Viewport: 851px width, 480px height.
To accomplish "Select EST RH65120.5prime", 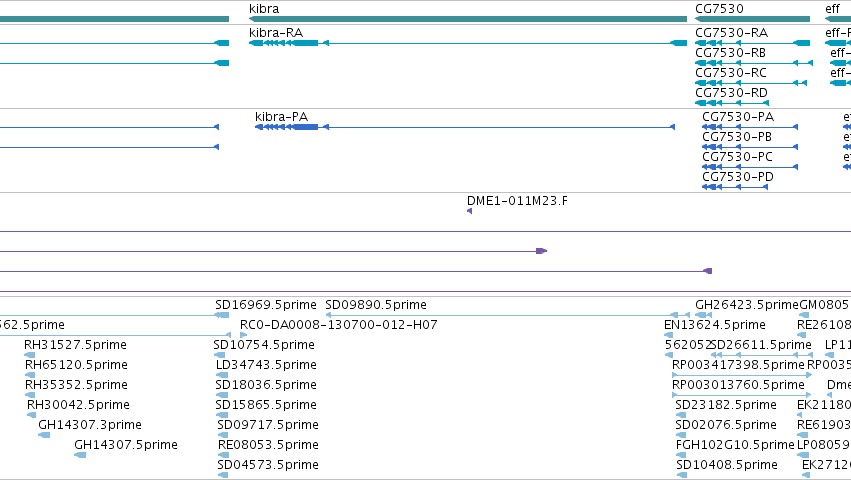I will point(76,365).
